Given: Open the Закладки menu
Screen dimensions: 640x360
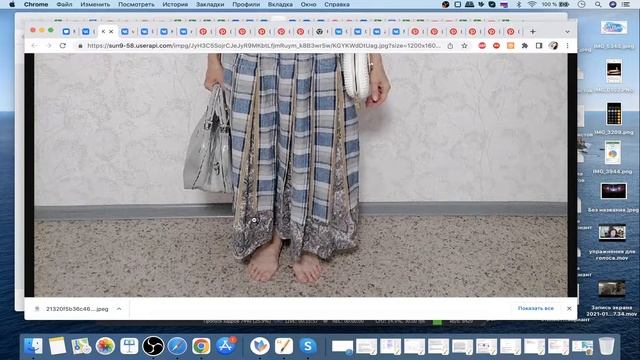Looking at the screenshot, I should 210,4.
